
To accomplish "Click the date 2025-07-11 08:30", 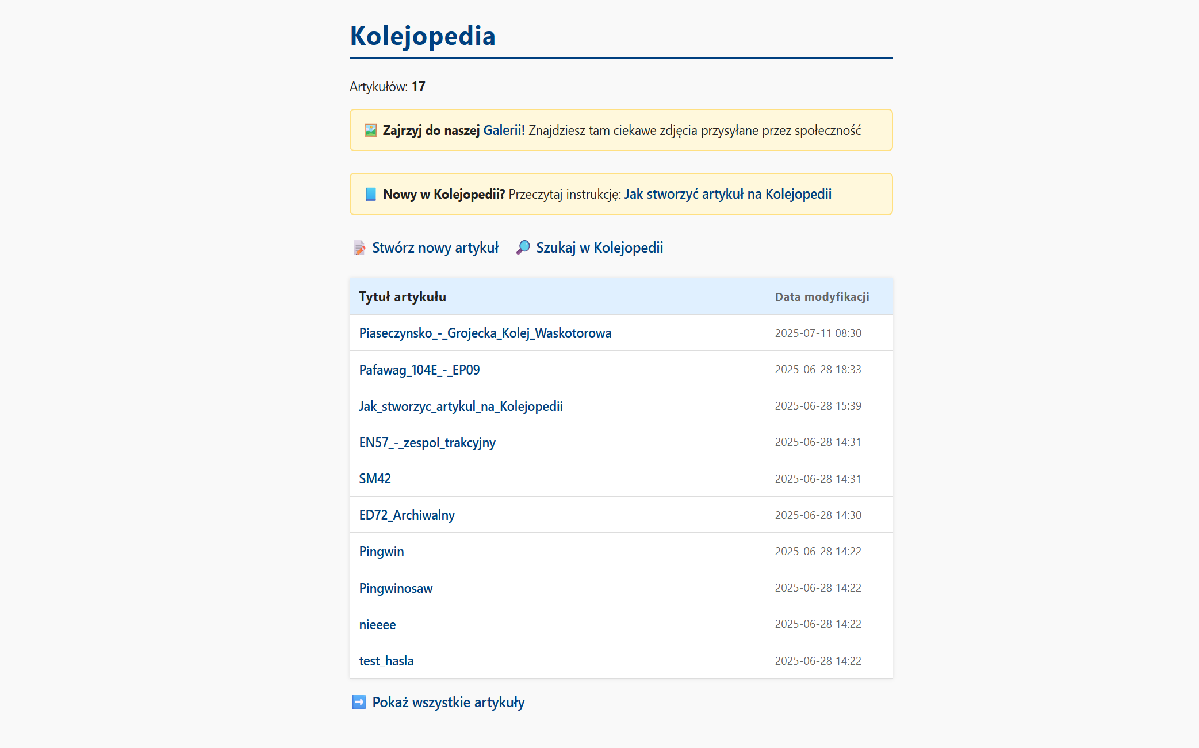I will click(x=818, y=333).
